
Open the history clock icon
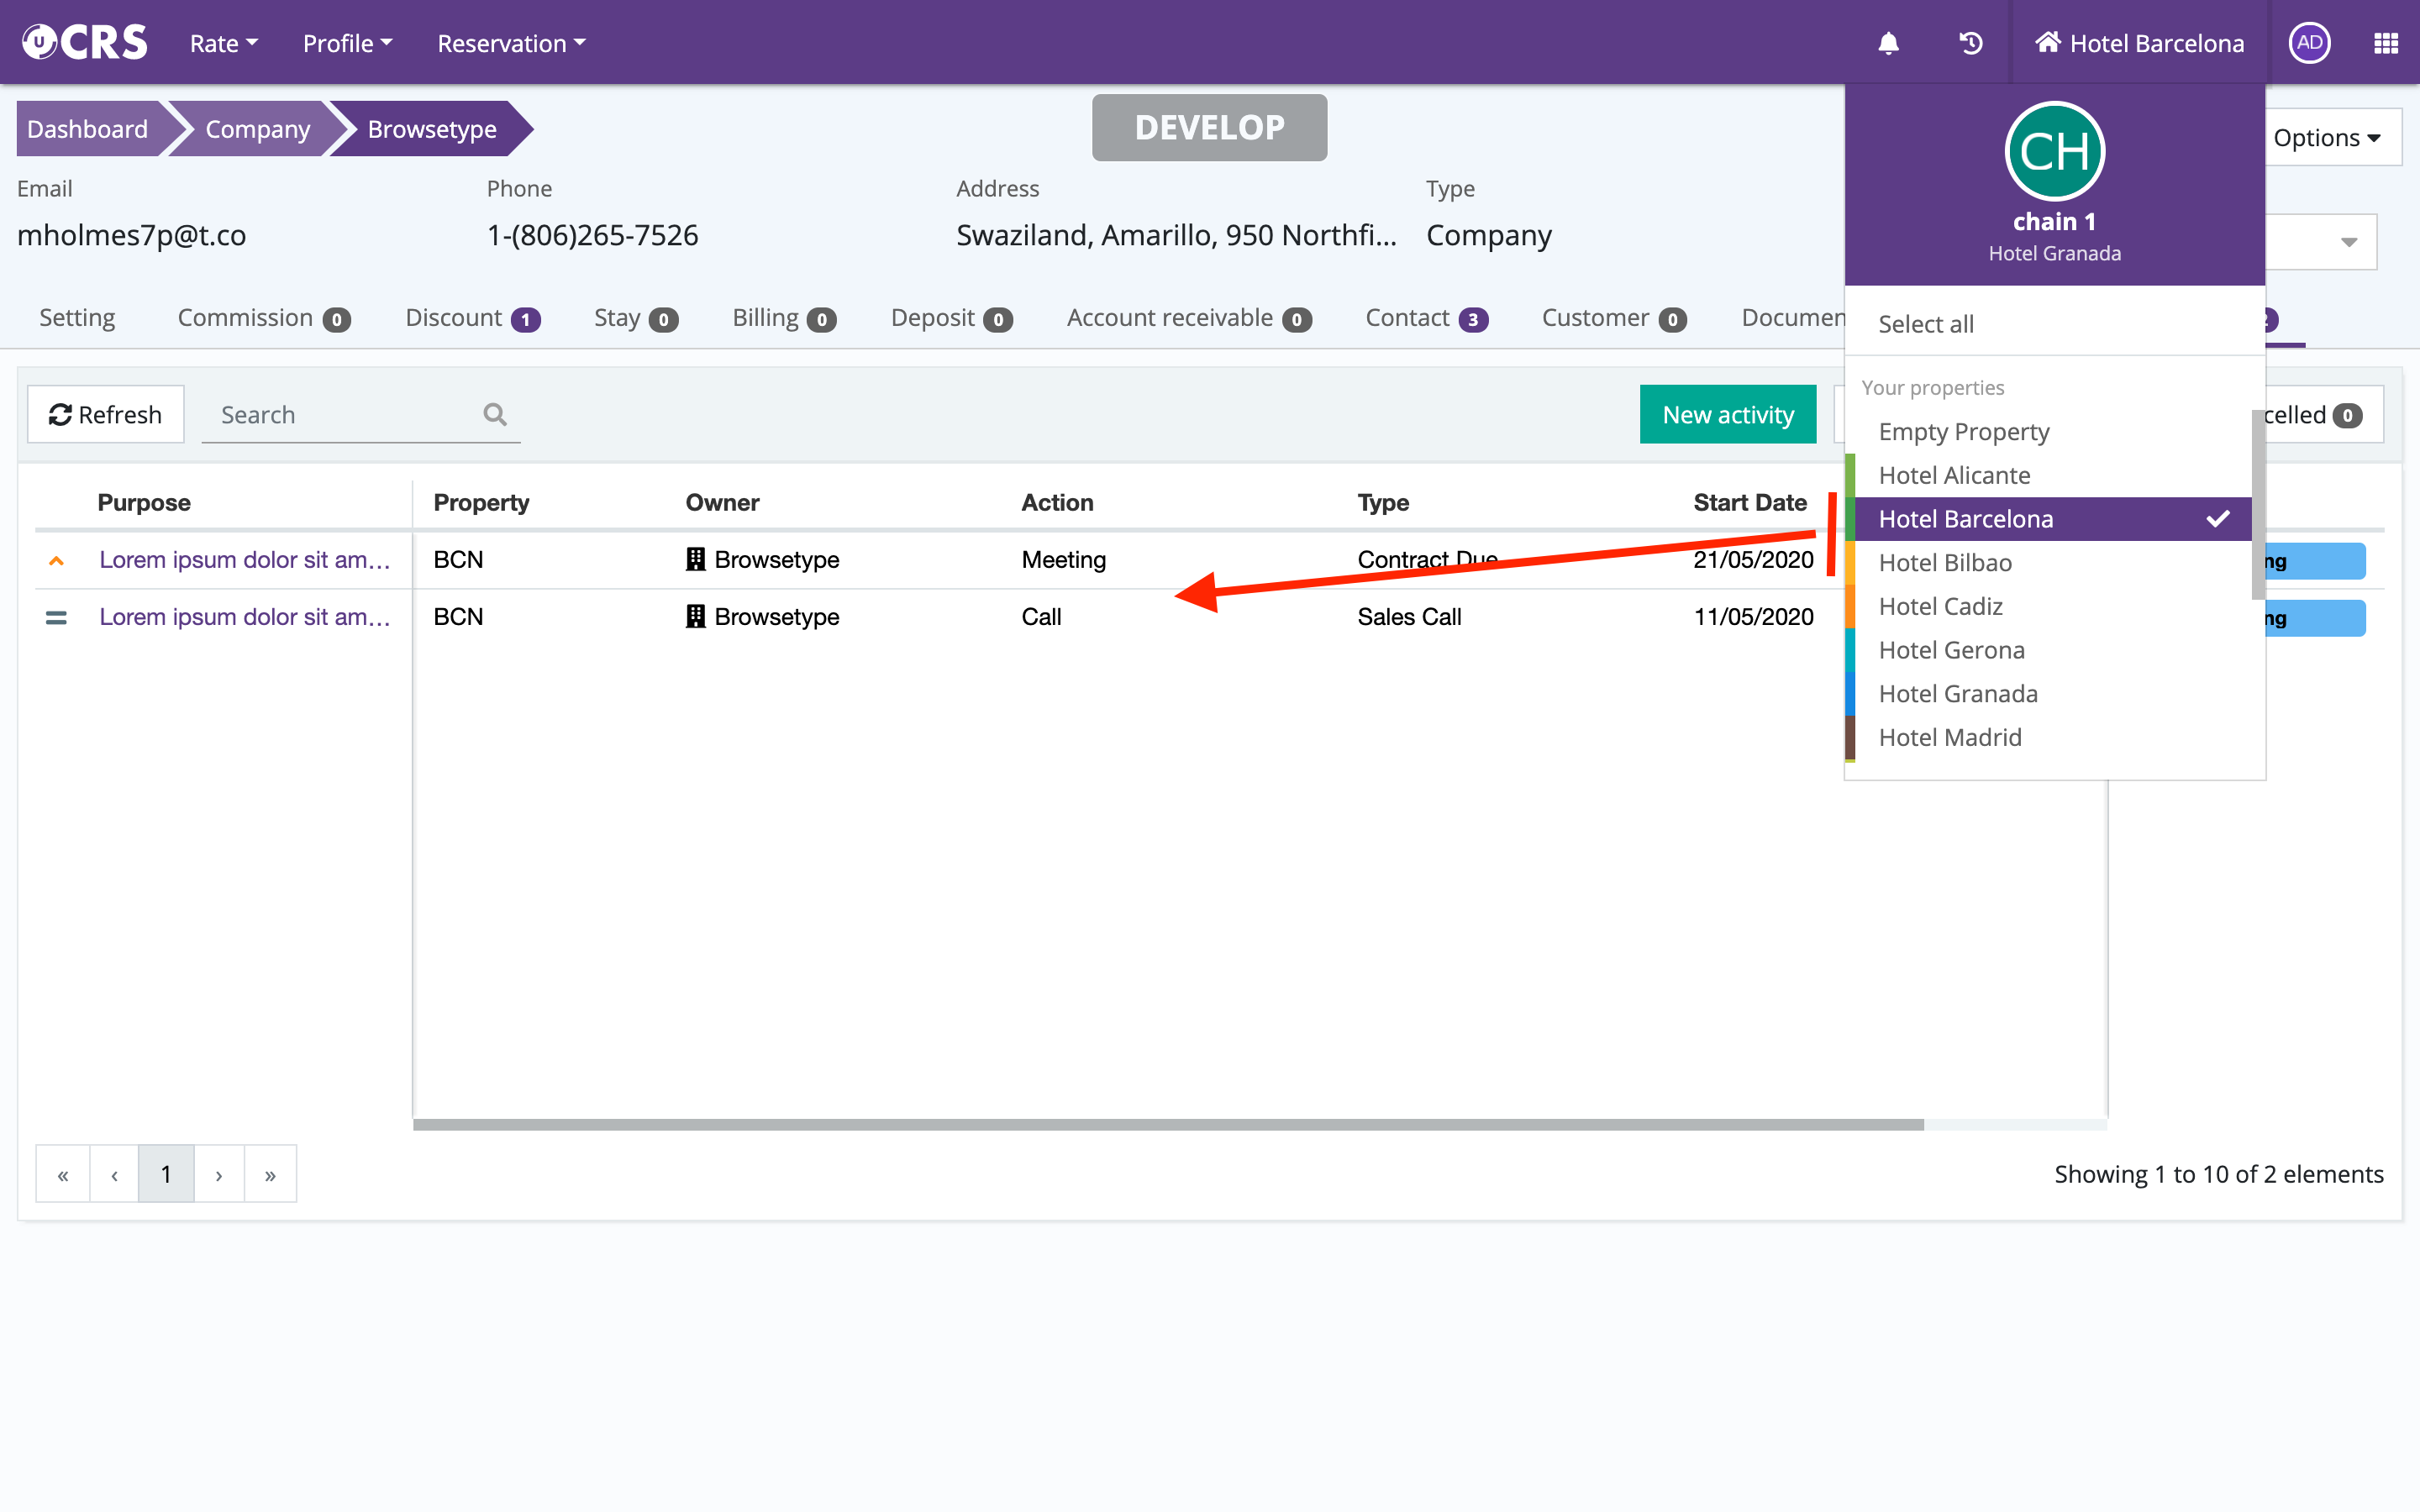click(x=1970, y=43)
